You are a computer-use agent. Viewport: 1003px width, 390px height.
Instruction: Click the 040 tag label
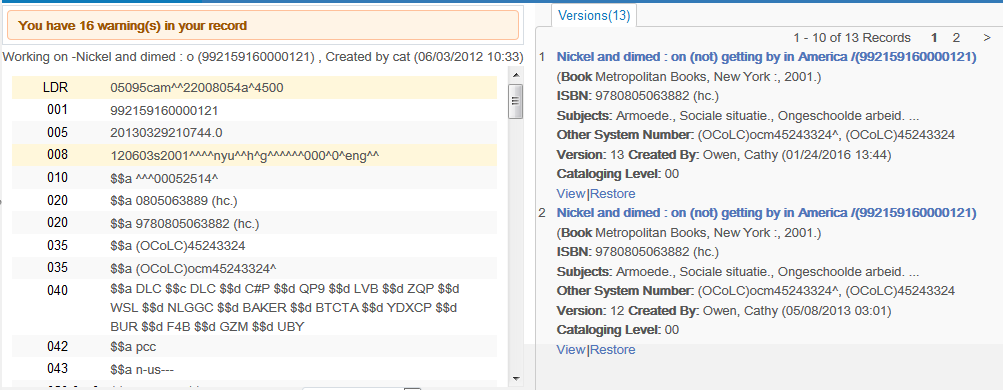coord(57,291)
